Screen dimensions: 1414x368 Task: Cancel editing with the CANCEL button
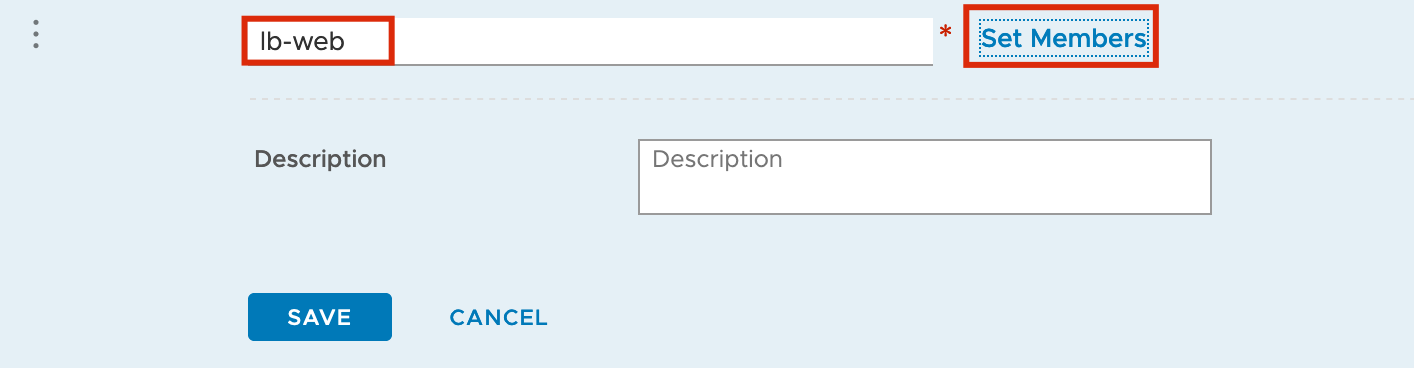[x=499, y=318]
